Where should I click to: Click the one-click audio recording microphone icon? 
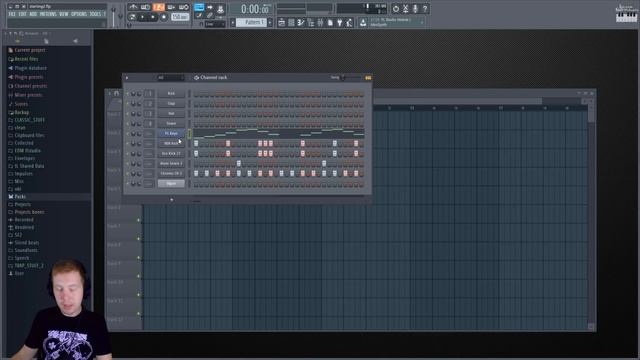(415, 9)
